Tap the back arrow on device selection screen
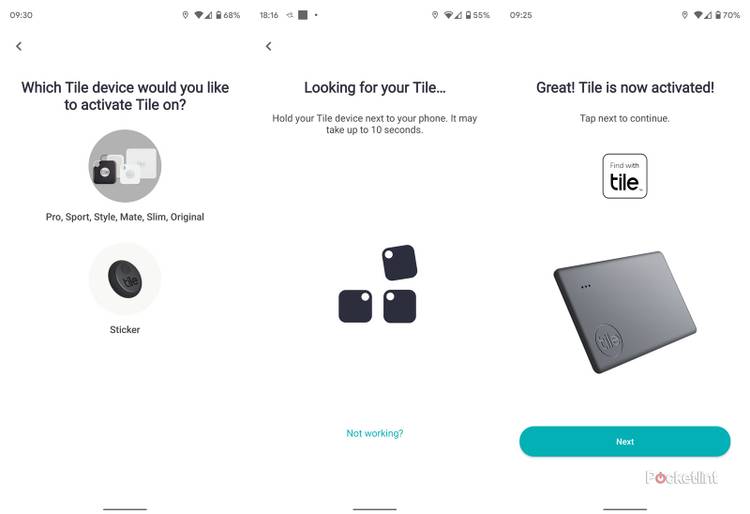 [x=19, y=46]
